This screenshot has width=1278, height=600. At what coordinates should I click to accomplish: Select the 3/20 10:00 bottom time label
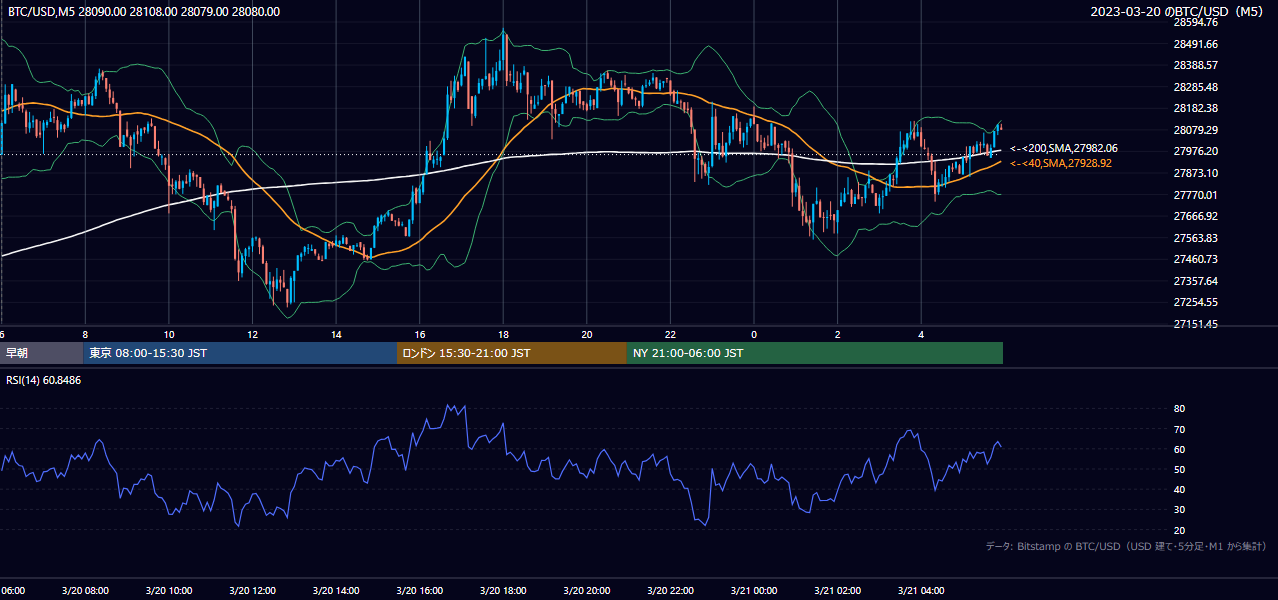(169, 591)
